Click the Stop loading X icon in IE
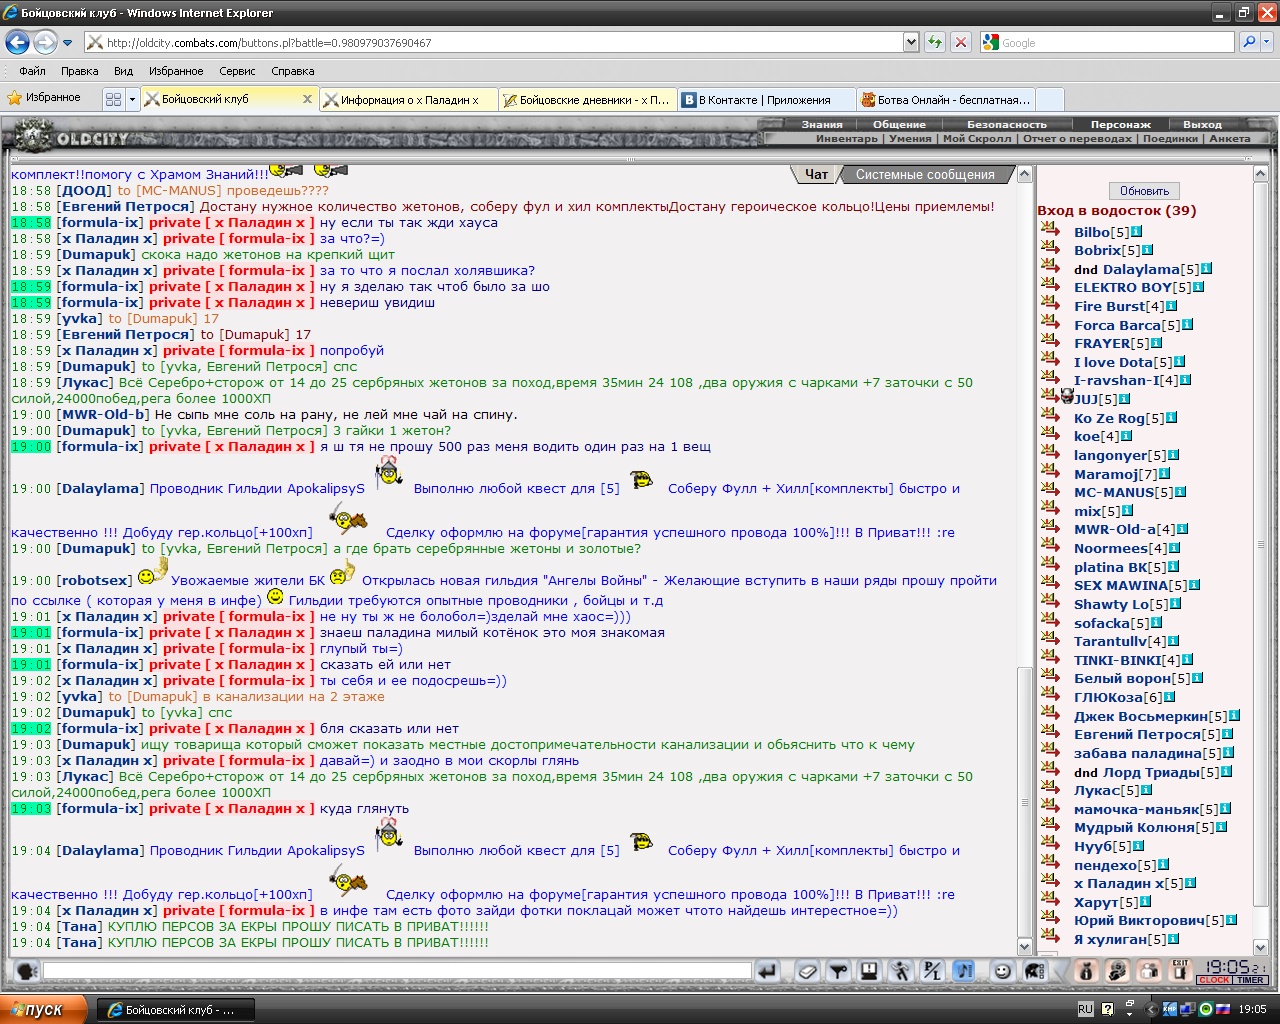 click(x=960, y=42)
